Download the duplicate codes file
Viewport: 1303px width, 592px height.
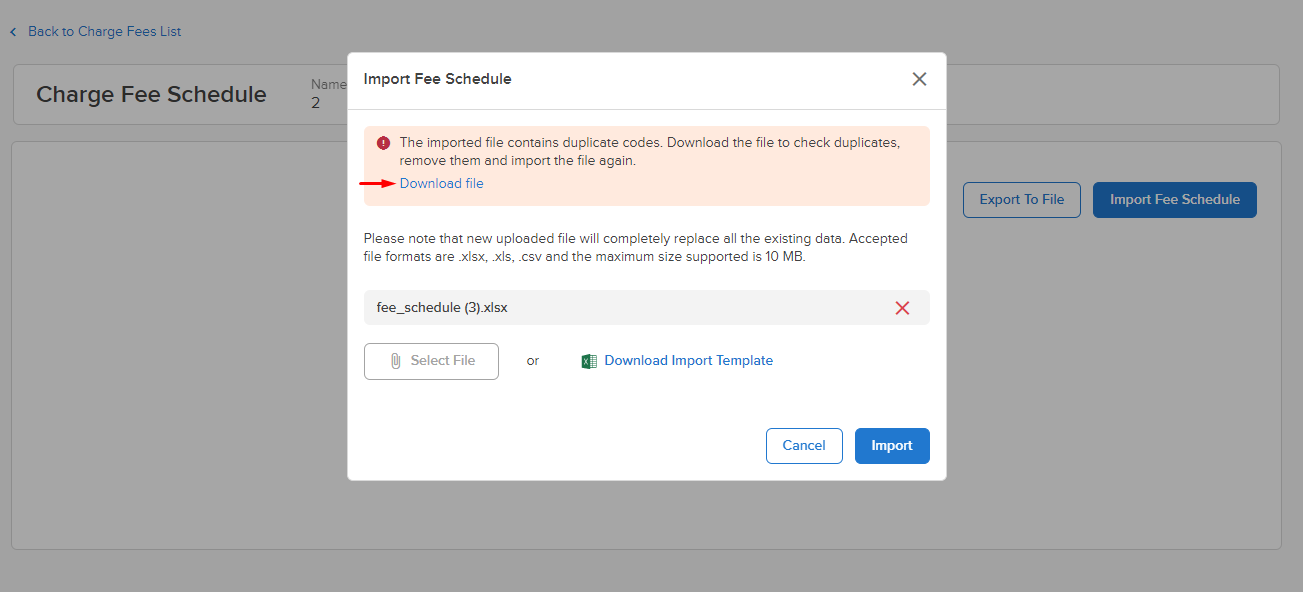click(x=442, y=183)
